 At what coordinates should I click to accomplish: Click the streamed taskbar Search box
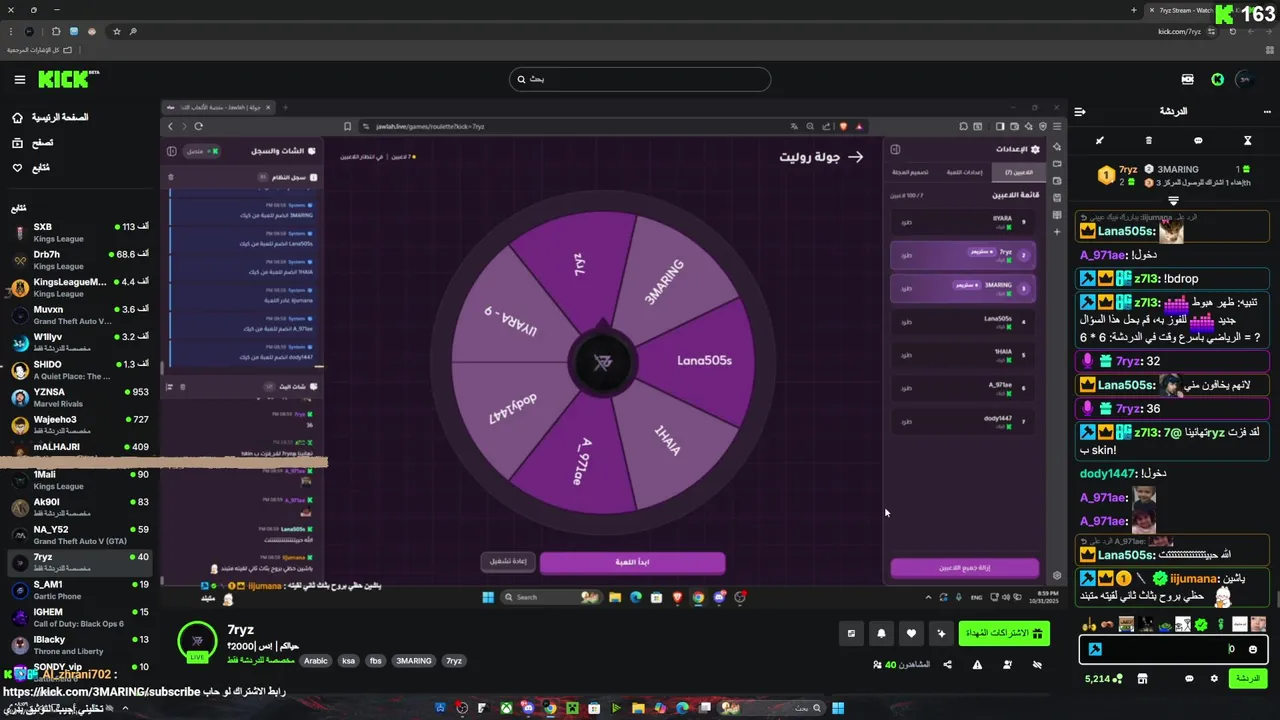pos(550,597)
